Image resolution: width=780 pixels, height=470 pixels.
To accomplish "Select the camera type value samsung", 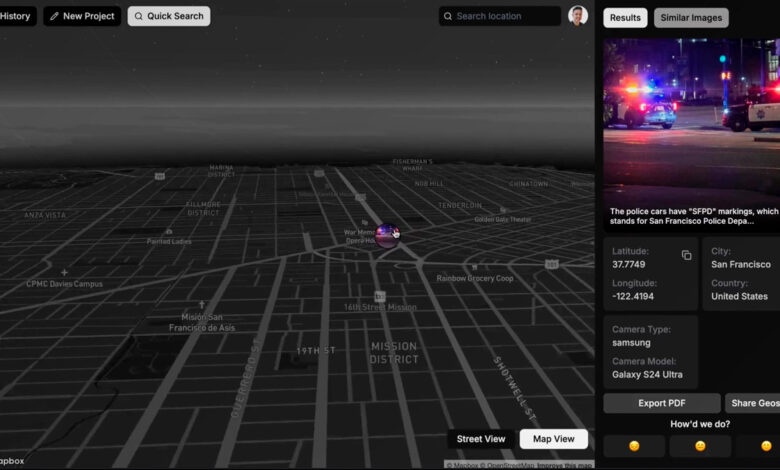I will 631,343.
